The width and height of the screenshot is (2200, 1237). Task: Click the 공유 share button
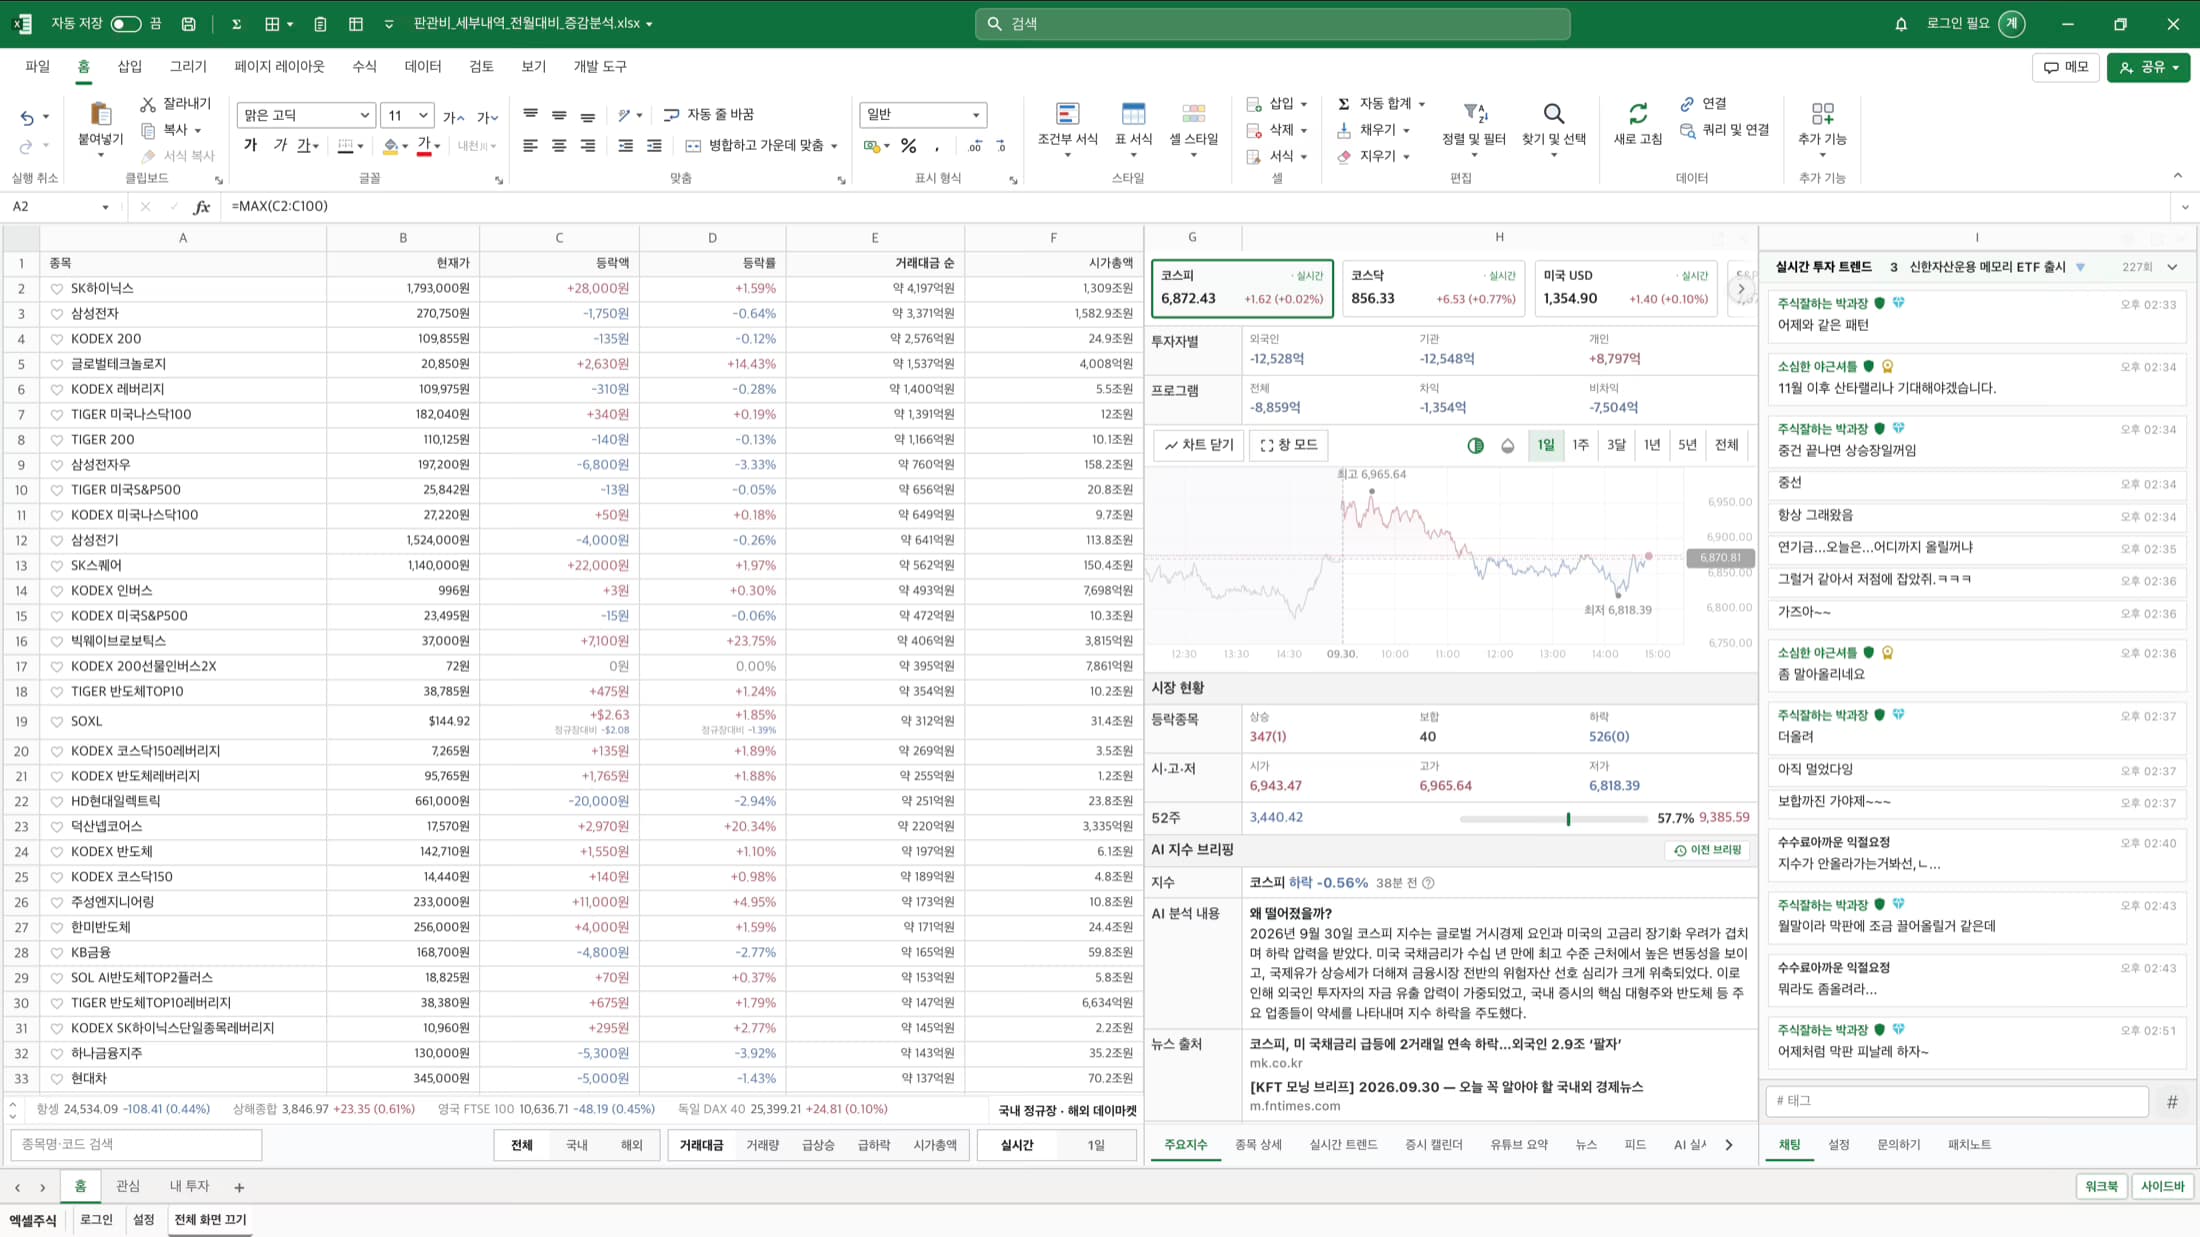2148,67
